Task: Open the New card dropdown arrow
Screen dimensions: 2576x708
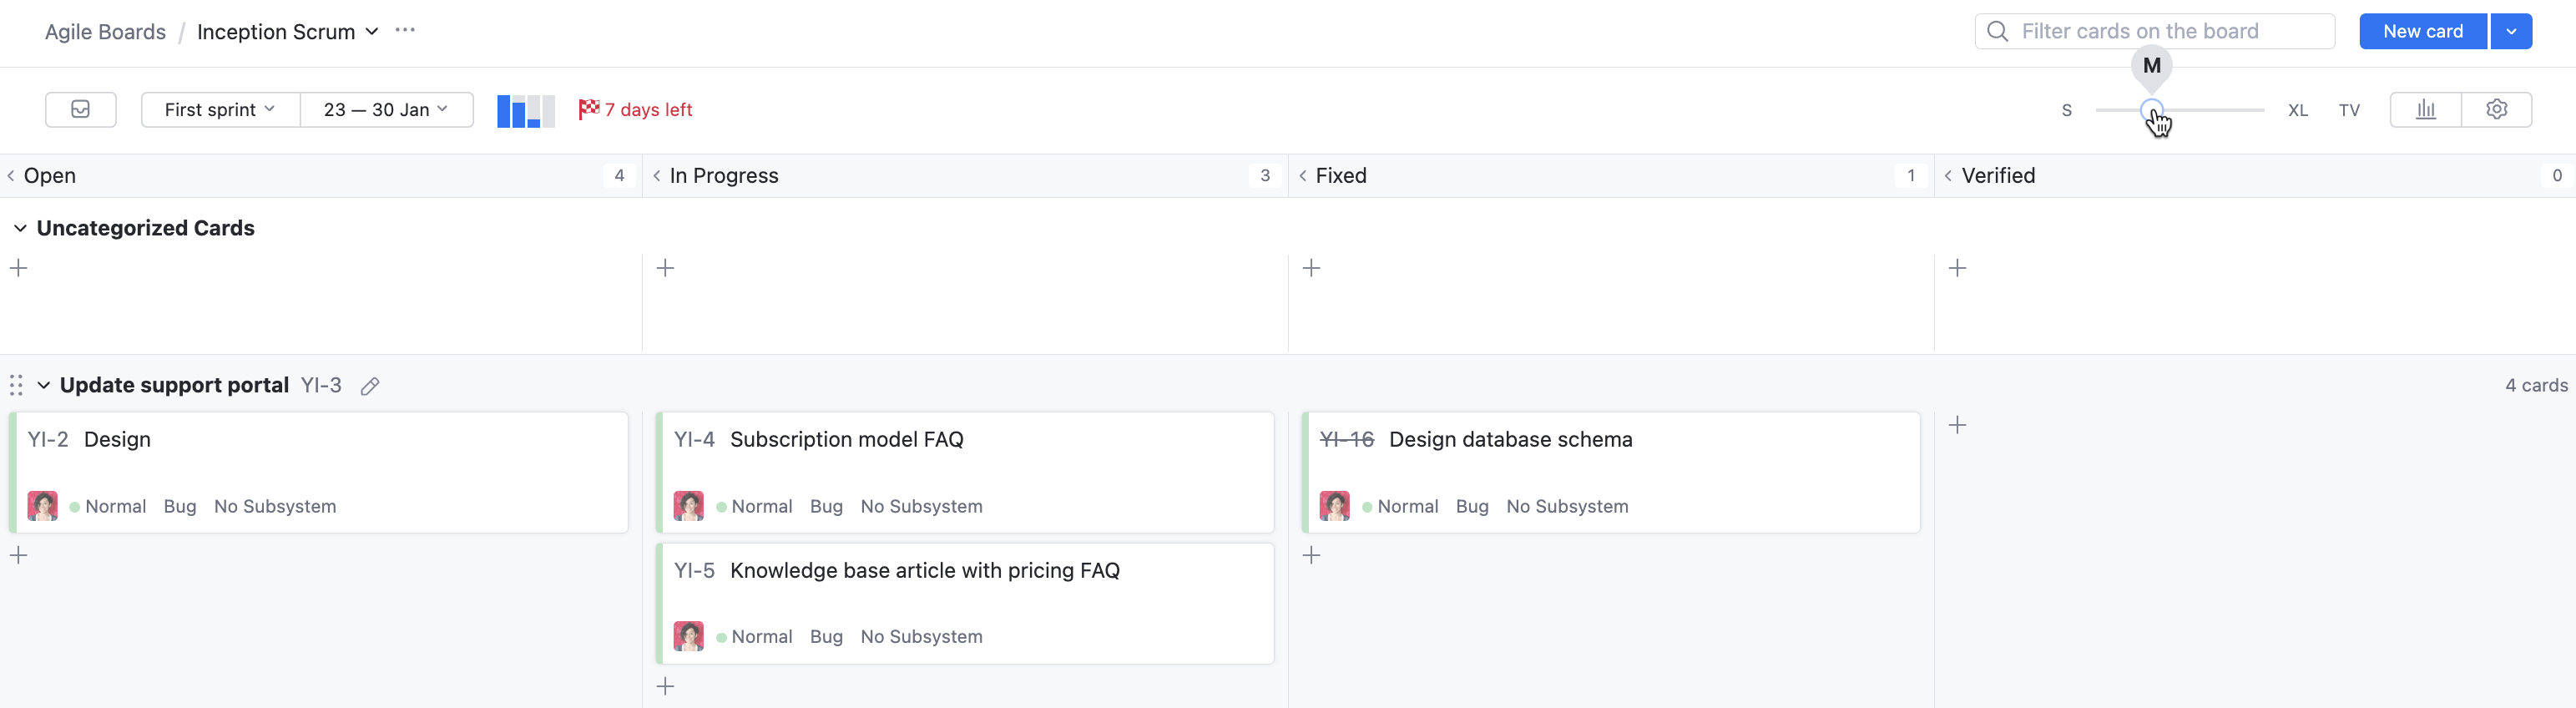Action: click(x=2510, y=31)
